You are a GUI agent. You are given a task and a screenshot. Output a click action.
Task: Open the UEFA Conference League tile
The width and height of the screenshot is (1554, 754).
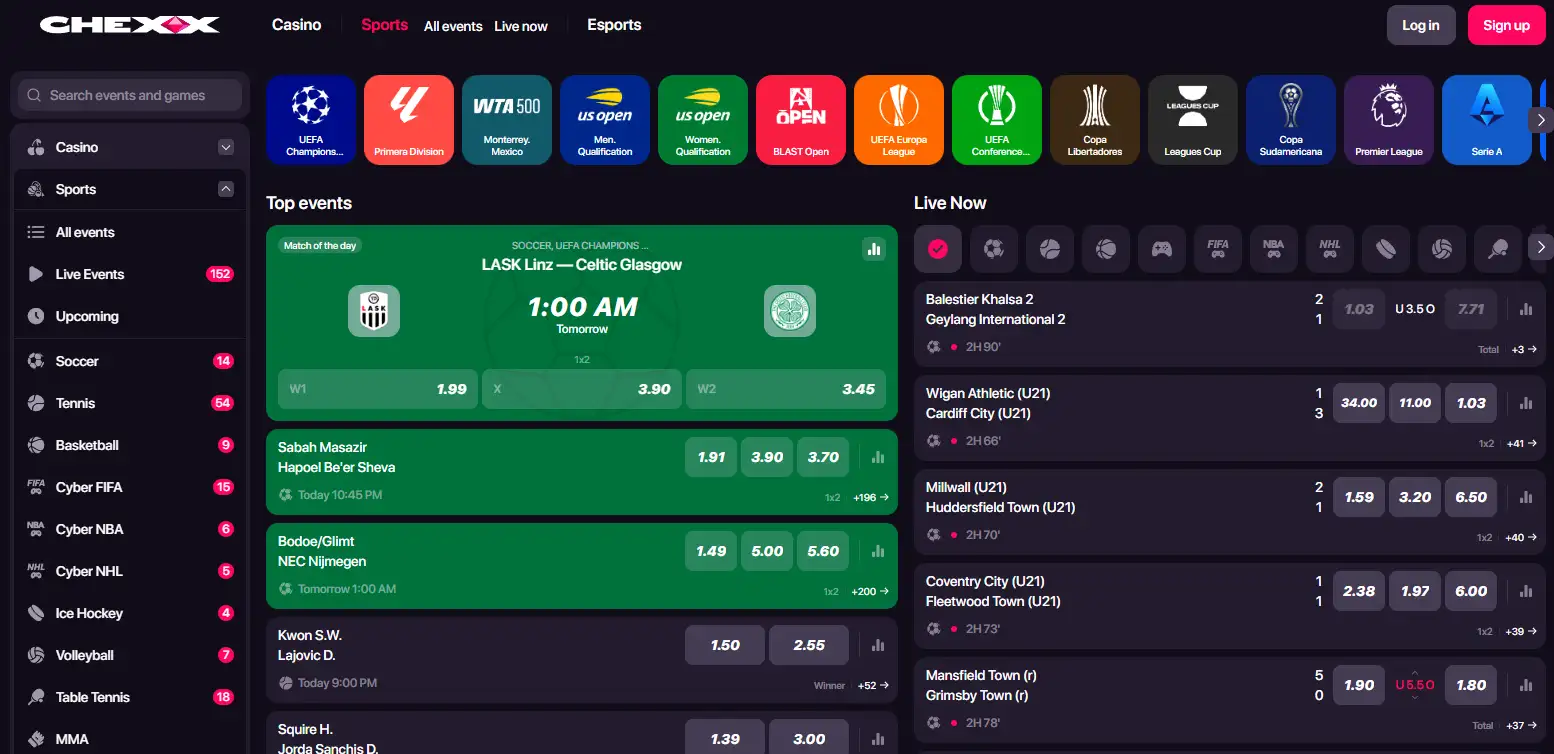pos(997,120)
